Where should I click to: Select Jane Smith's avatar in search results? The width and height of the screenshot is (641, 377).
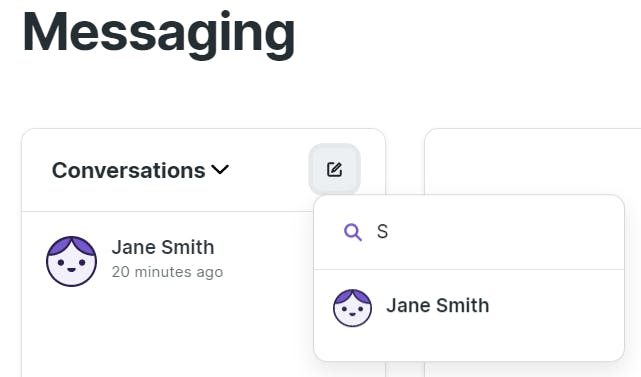point(352,308)
